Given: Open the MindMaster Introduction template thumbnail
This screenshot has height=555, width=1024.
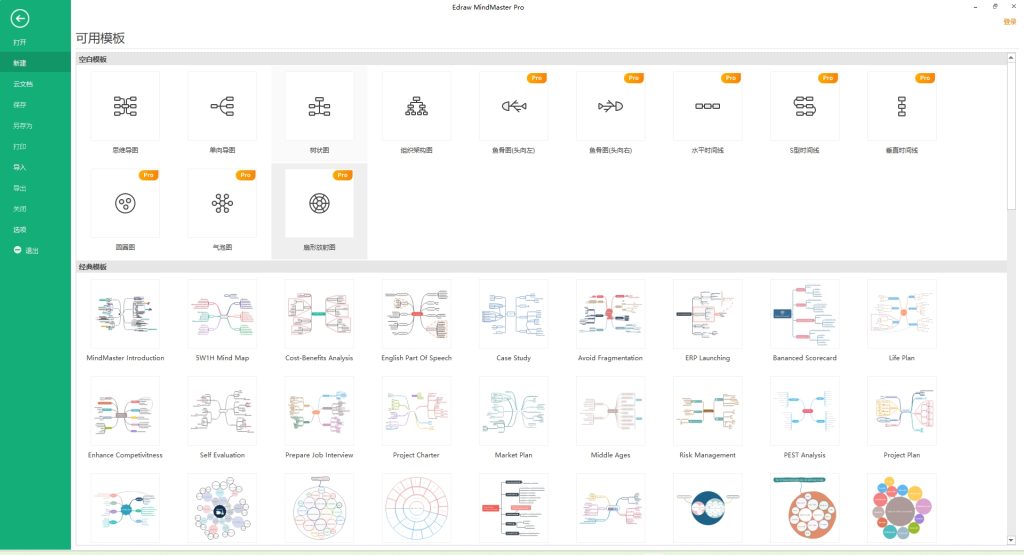Looking at the screenshot, I should [x=125, y=313].
